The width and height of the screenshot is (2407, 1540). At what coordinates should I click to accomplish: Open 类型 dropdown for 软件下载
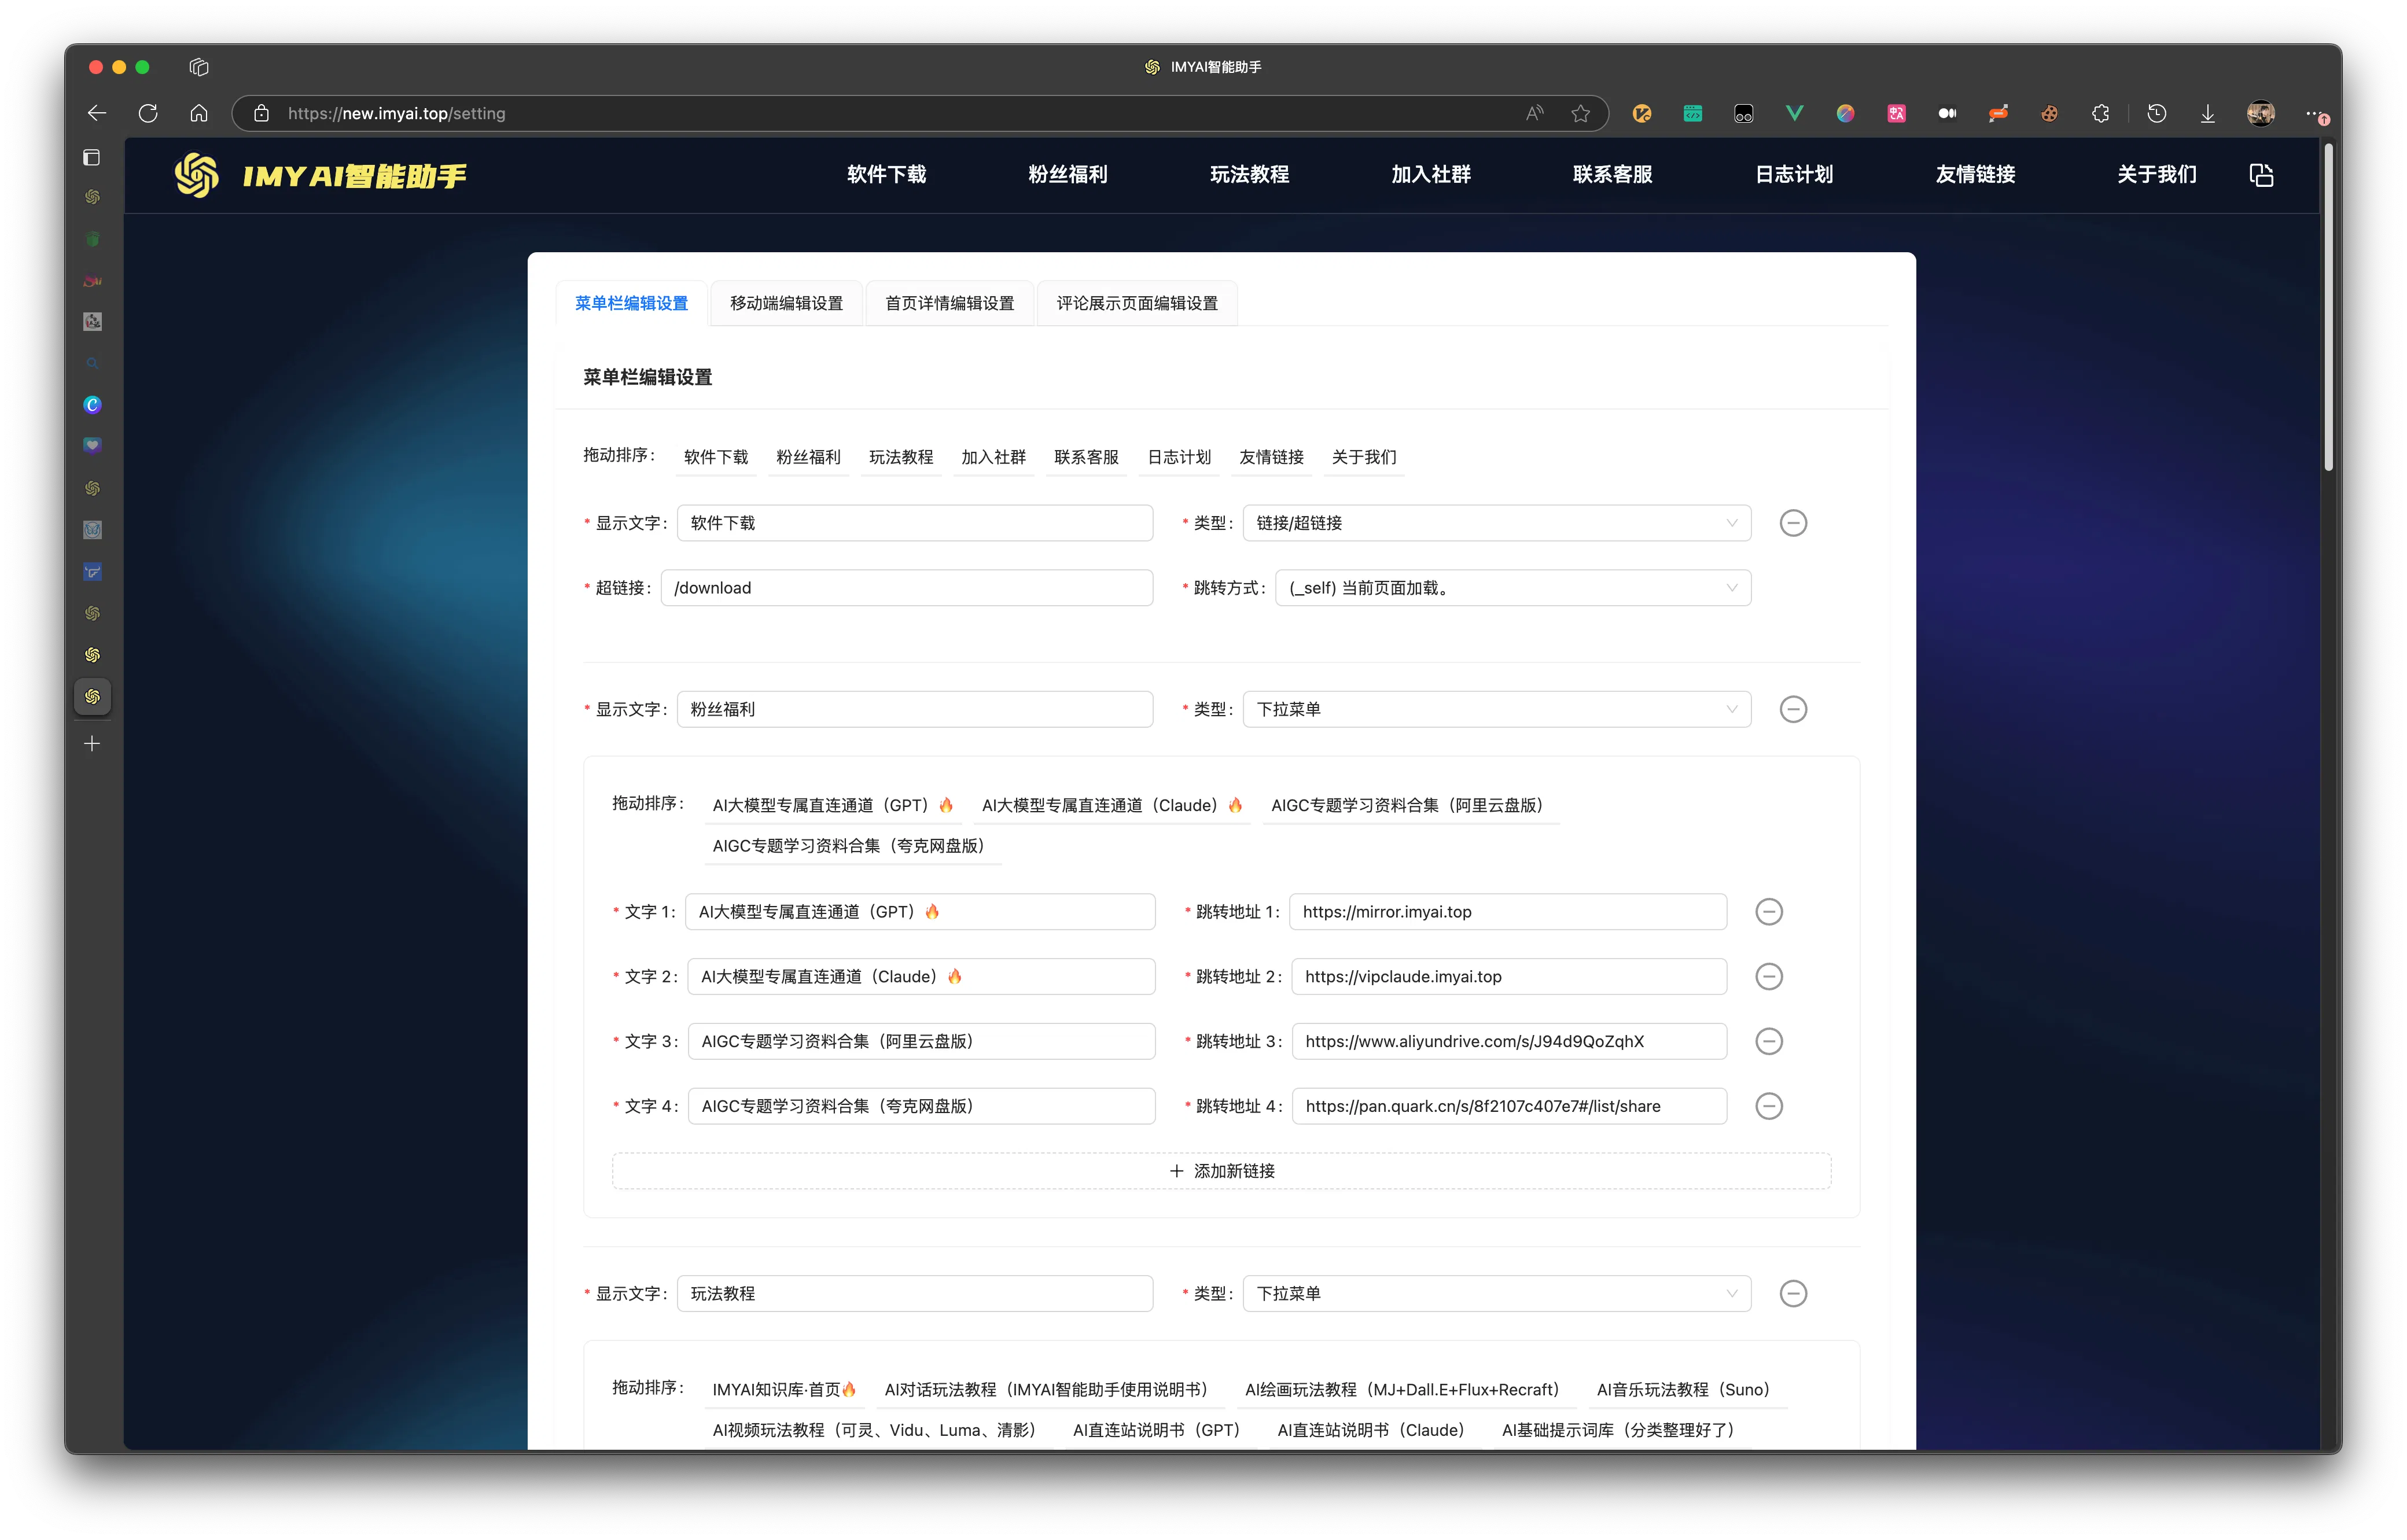(1496, 523)
